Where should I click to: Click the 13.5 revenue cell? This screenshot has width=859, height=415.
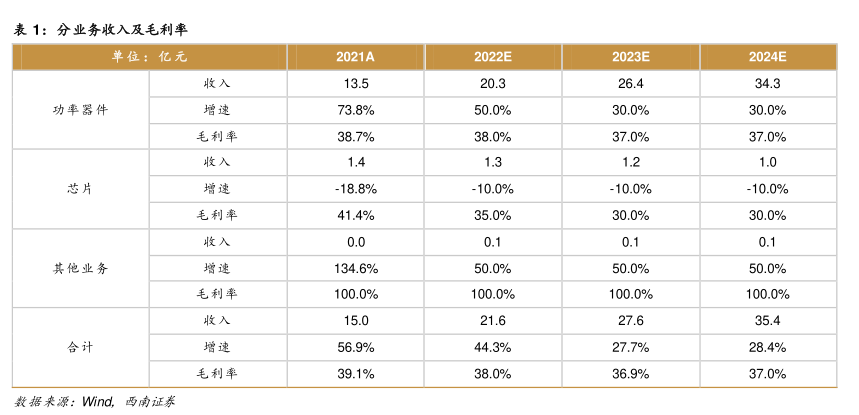[x=356, y=83]
